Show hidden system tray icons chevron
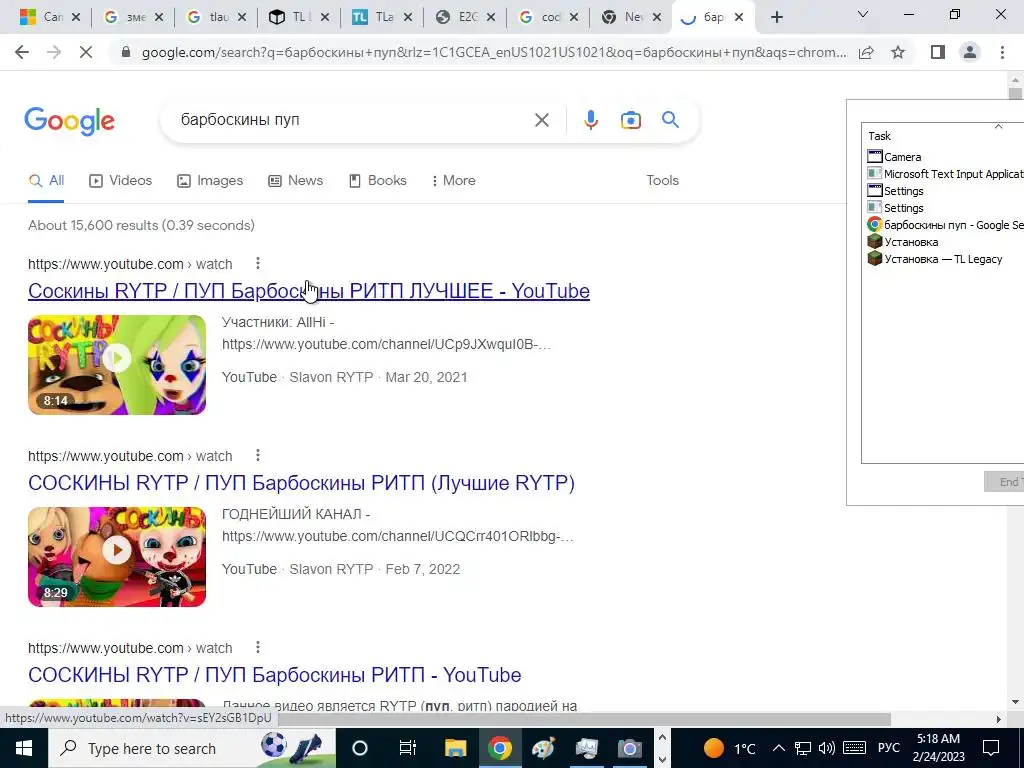Image resolution: width=1024 pixels, height=768 pixels. point(778,748)
